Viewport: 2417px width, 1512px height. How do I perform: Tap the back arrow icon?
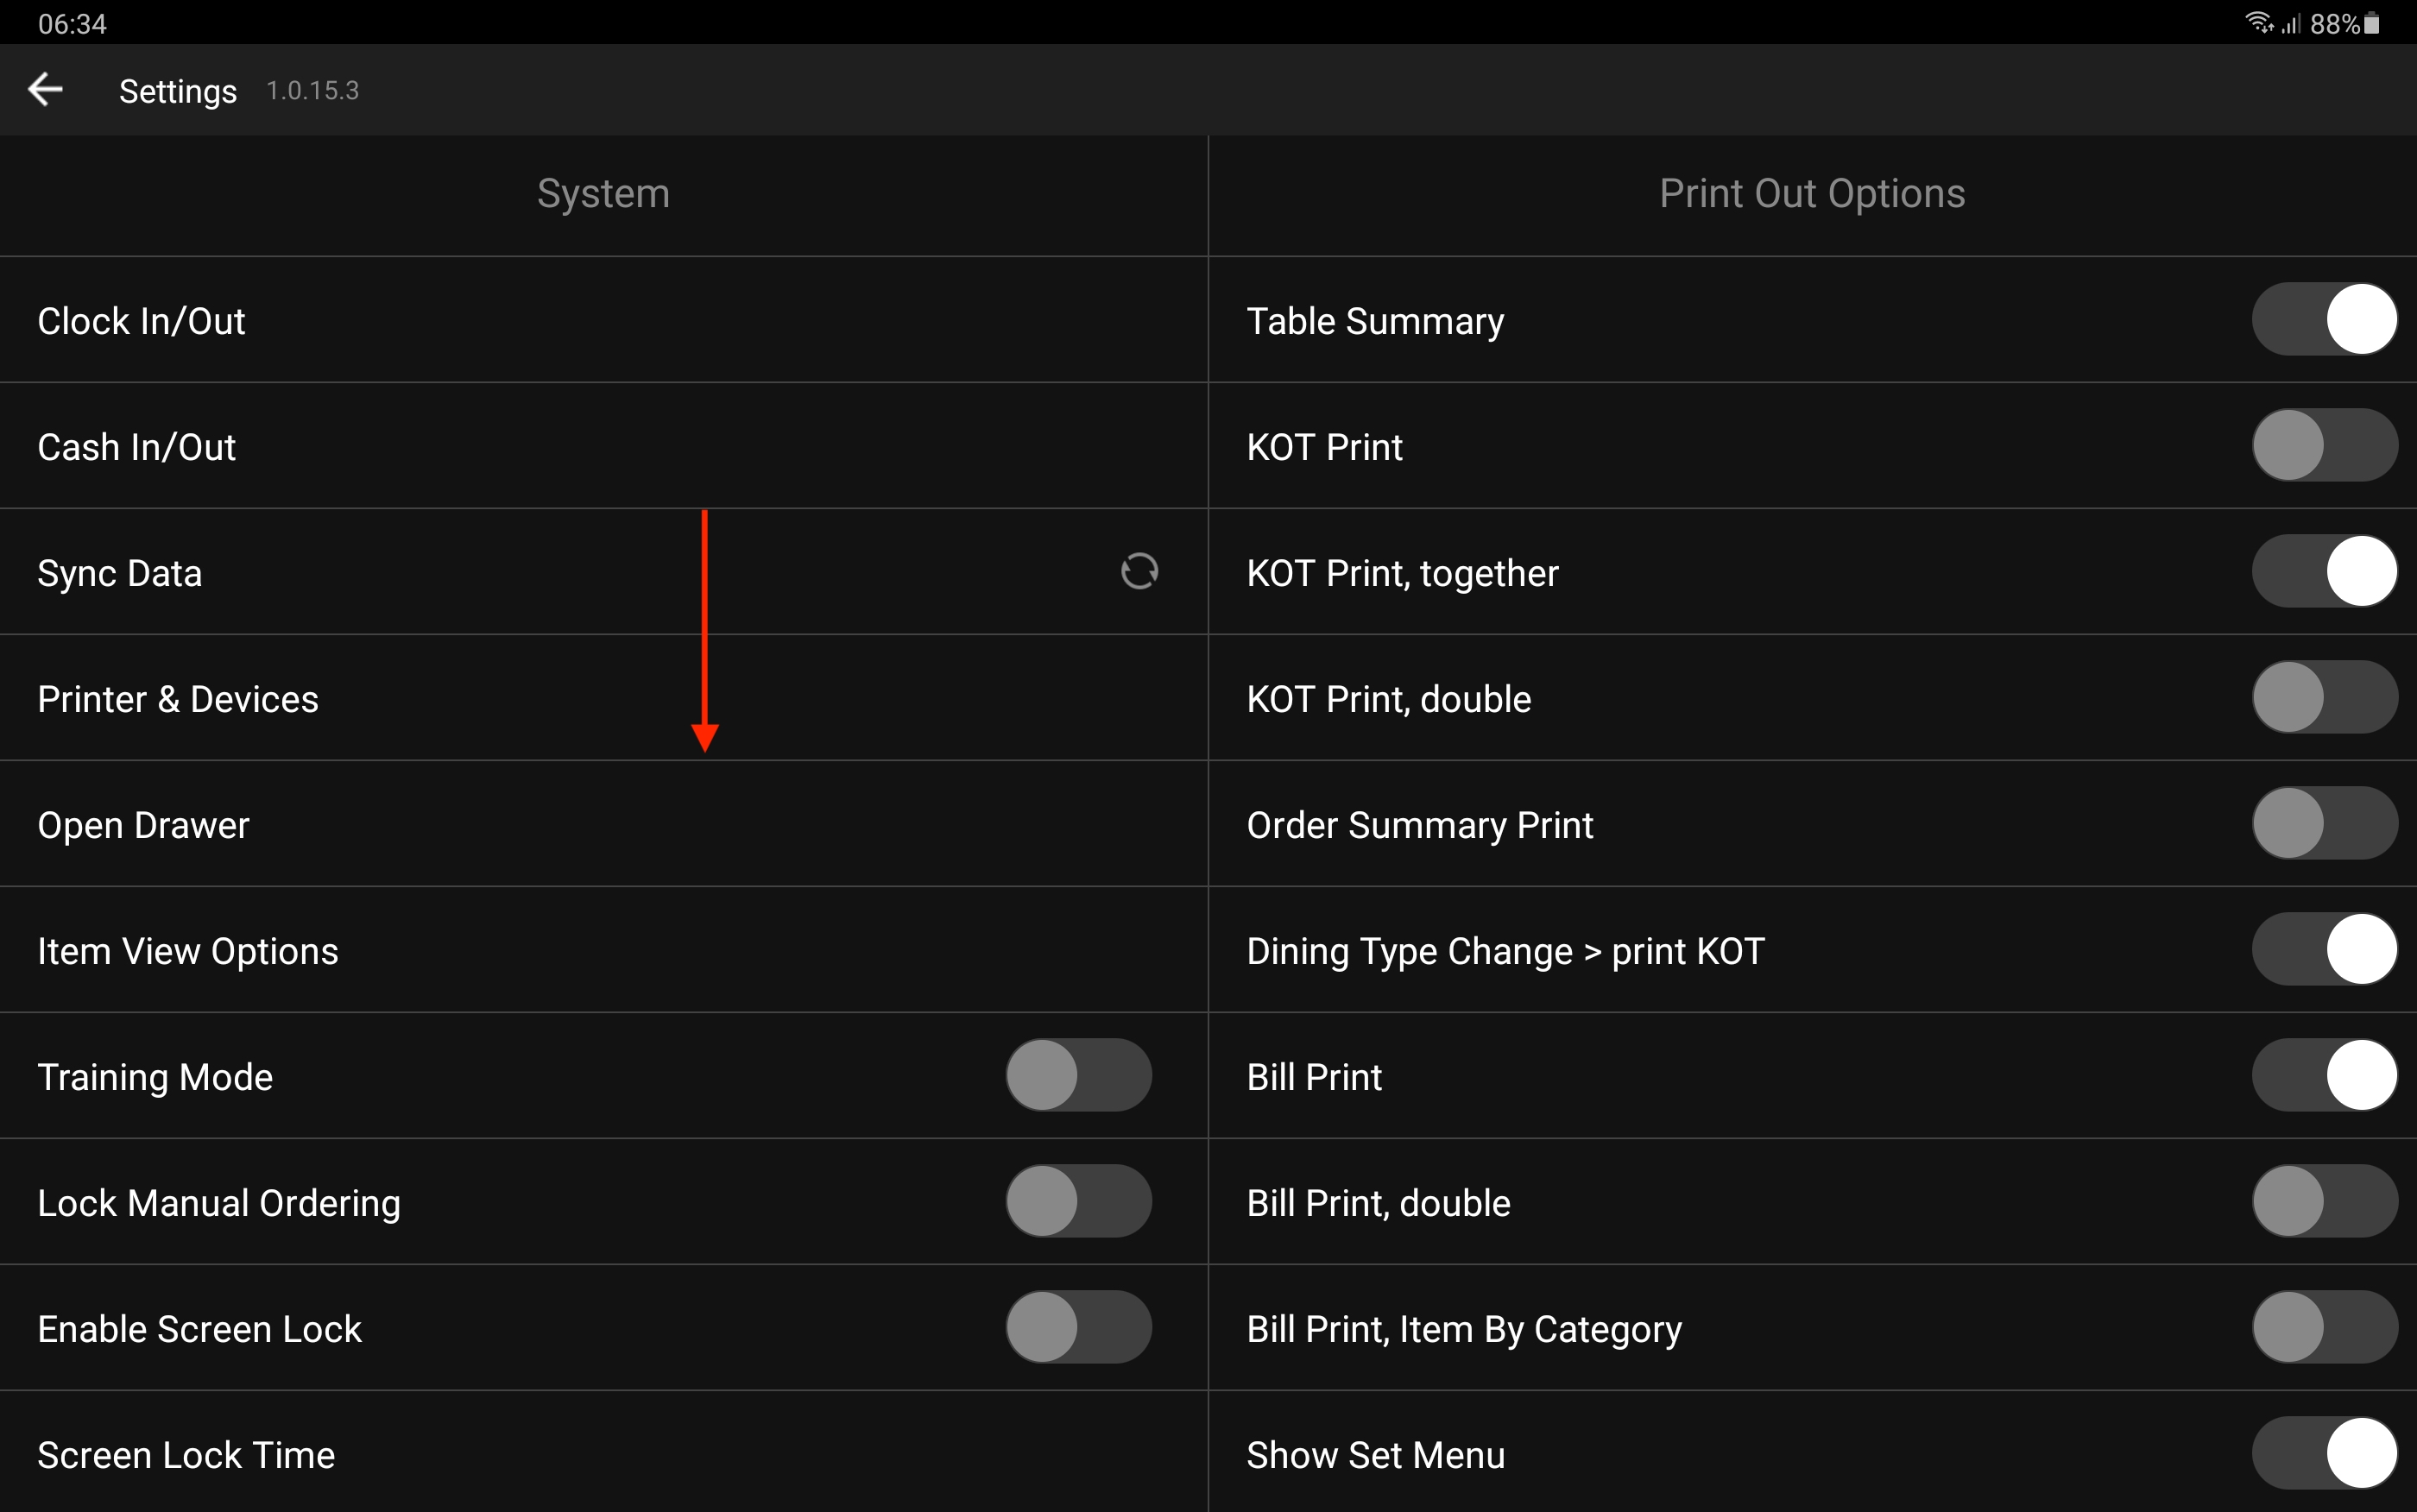point(45,90)
